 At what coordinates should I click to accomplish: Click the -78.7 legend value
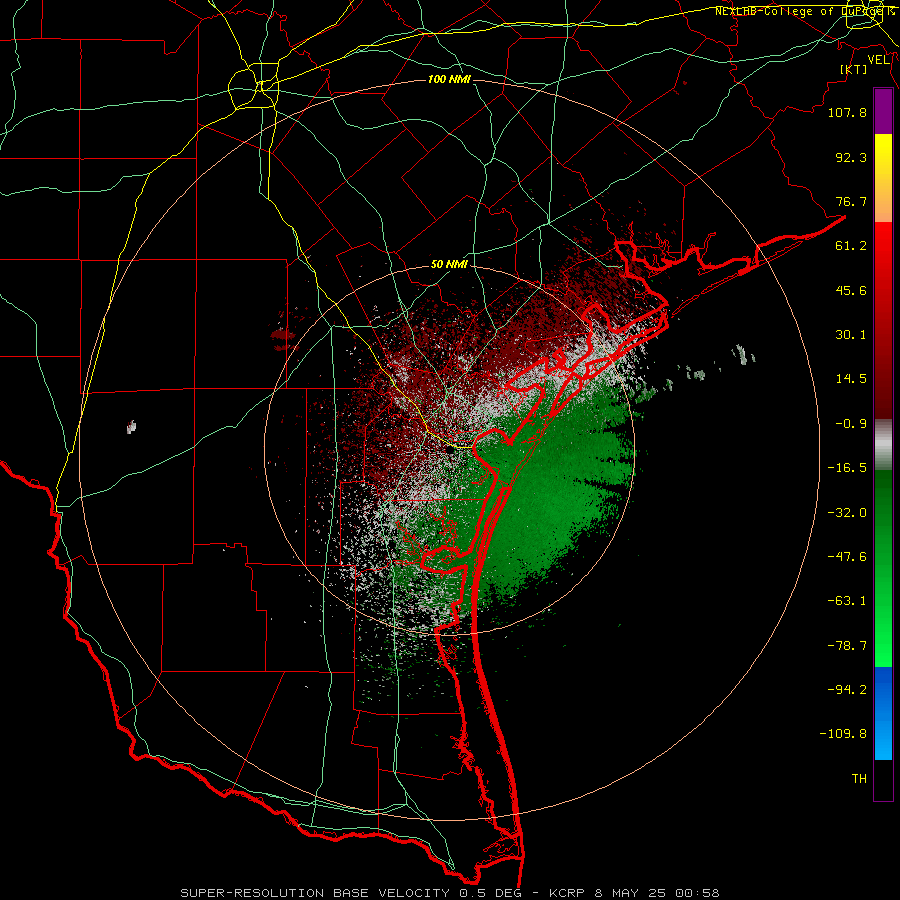pos(847,646)
